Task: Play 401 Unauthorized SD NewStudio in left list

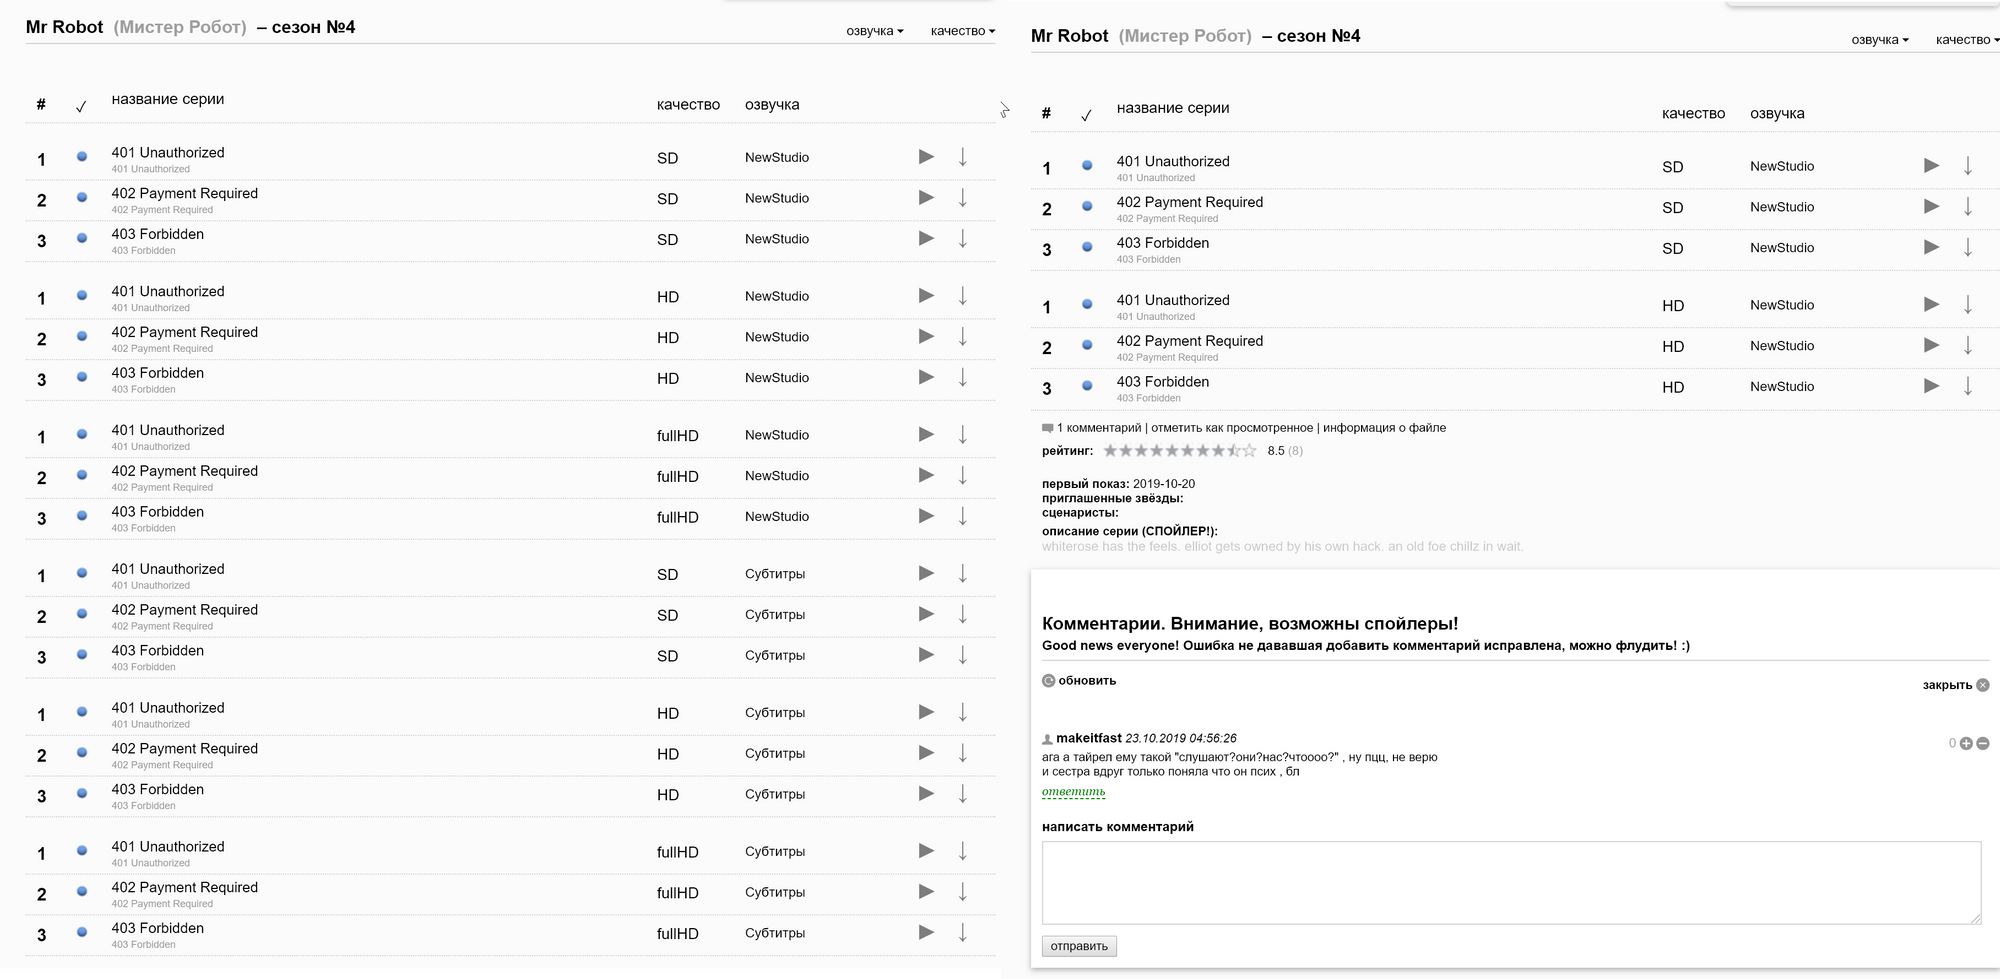Action: click(x=926, y=157)
